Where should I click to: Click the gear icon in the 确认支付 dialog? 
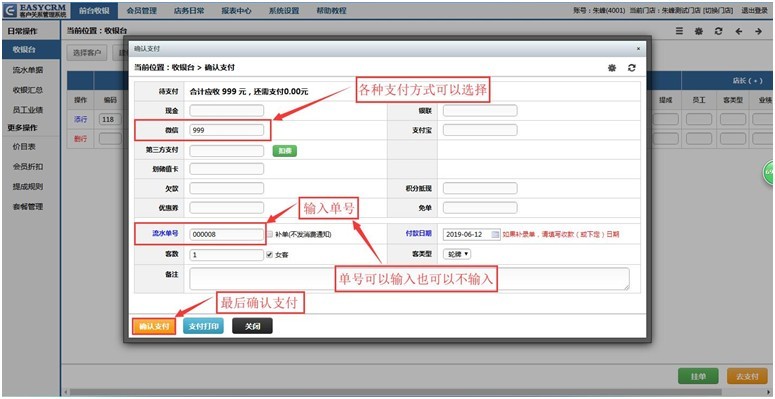[x=612, y=68]
